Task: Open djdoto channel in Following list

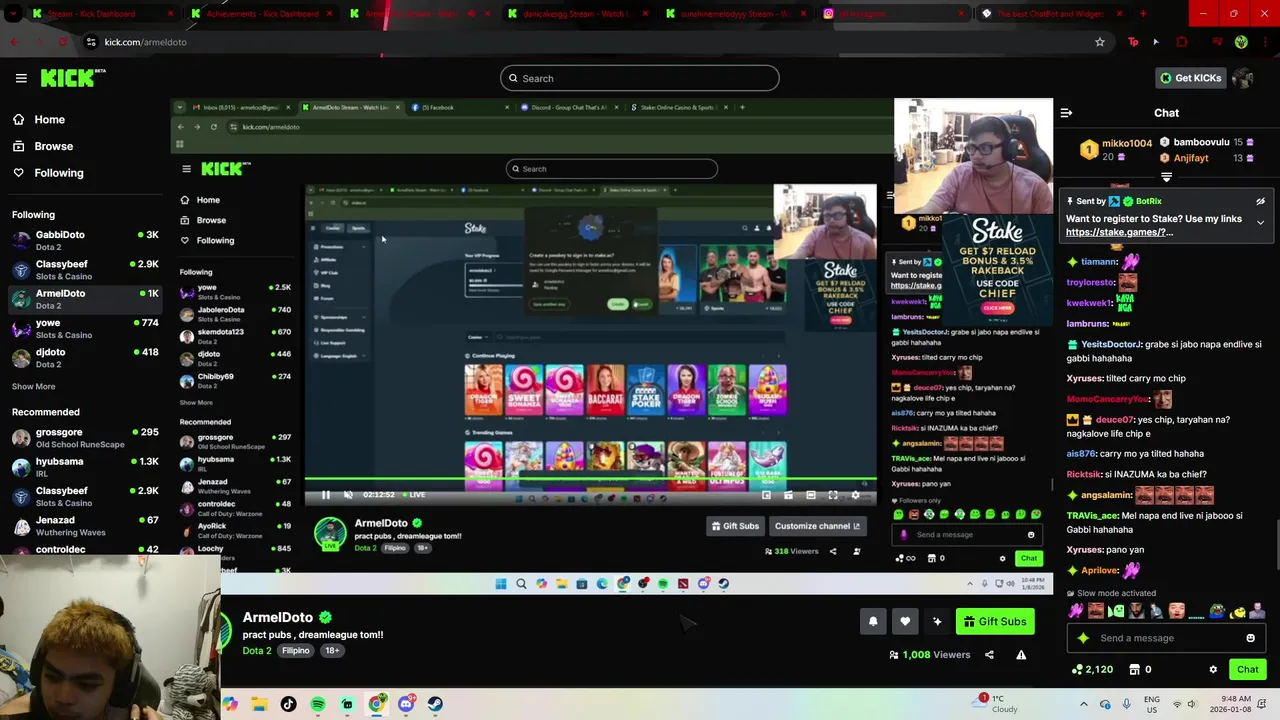Action: pyautogui.click(x=85, y=358)
